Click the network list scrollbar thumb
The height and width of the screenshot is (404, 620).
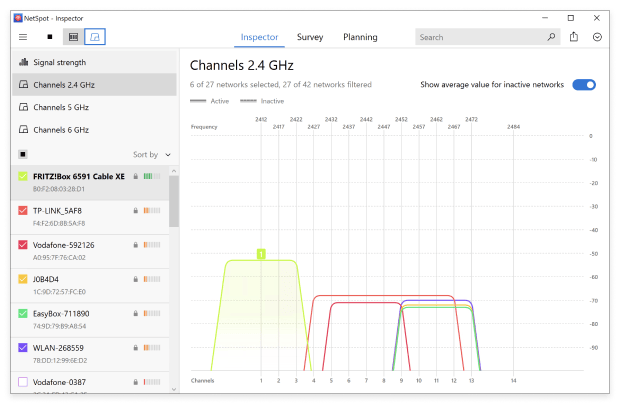click(174, 201)
